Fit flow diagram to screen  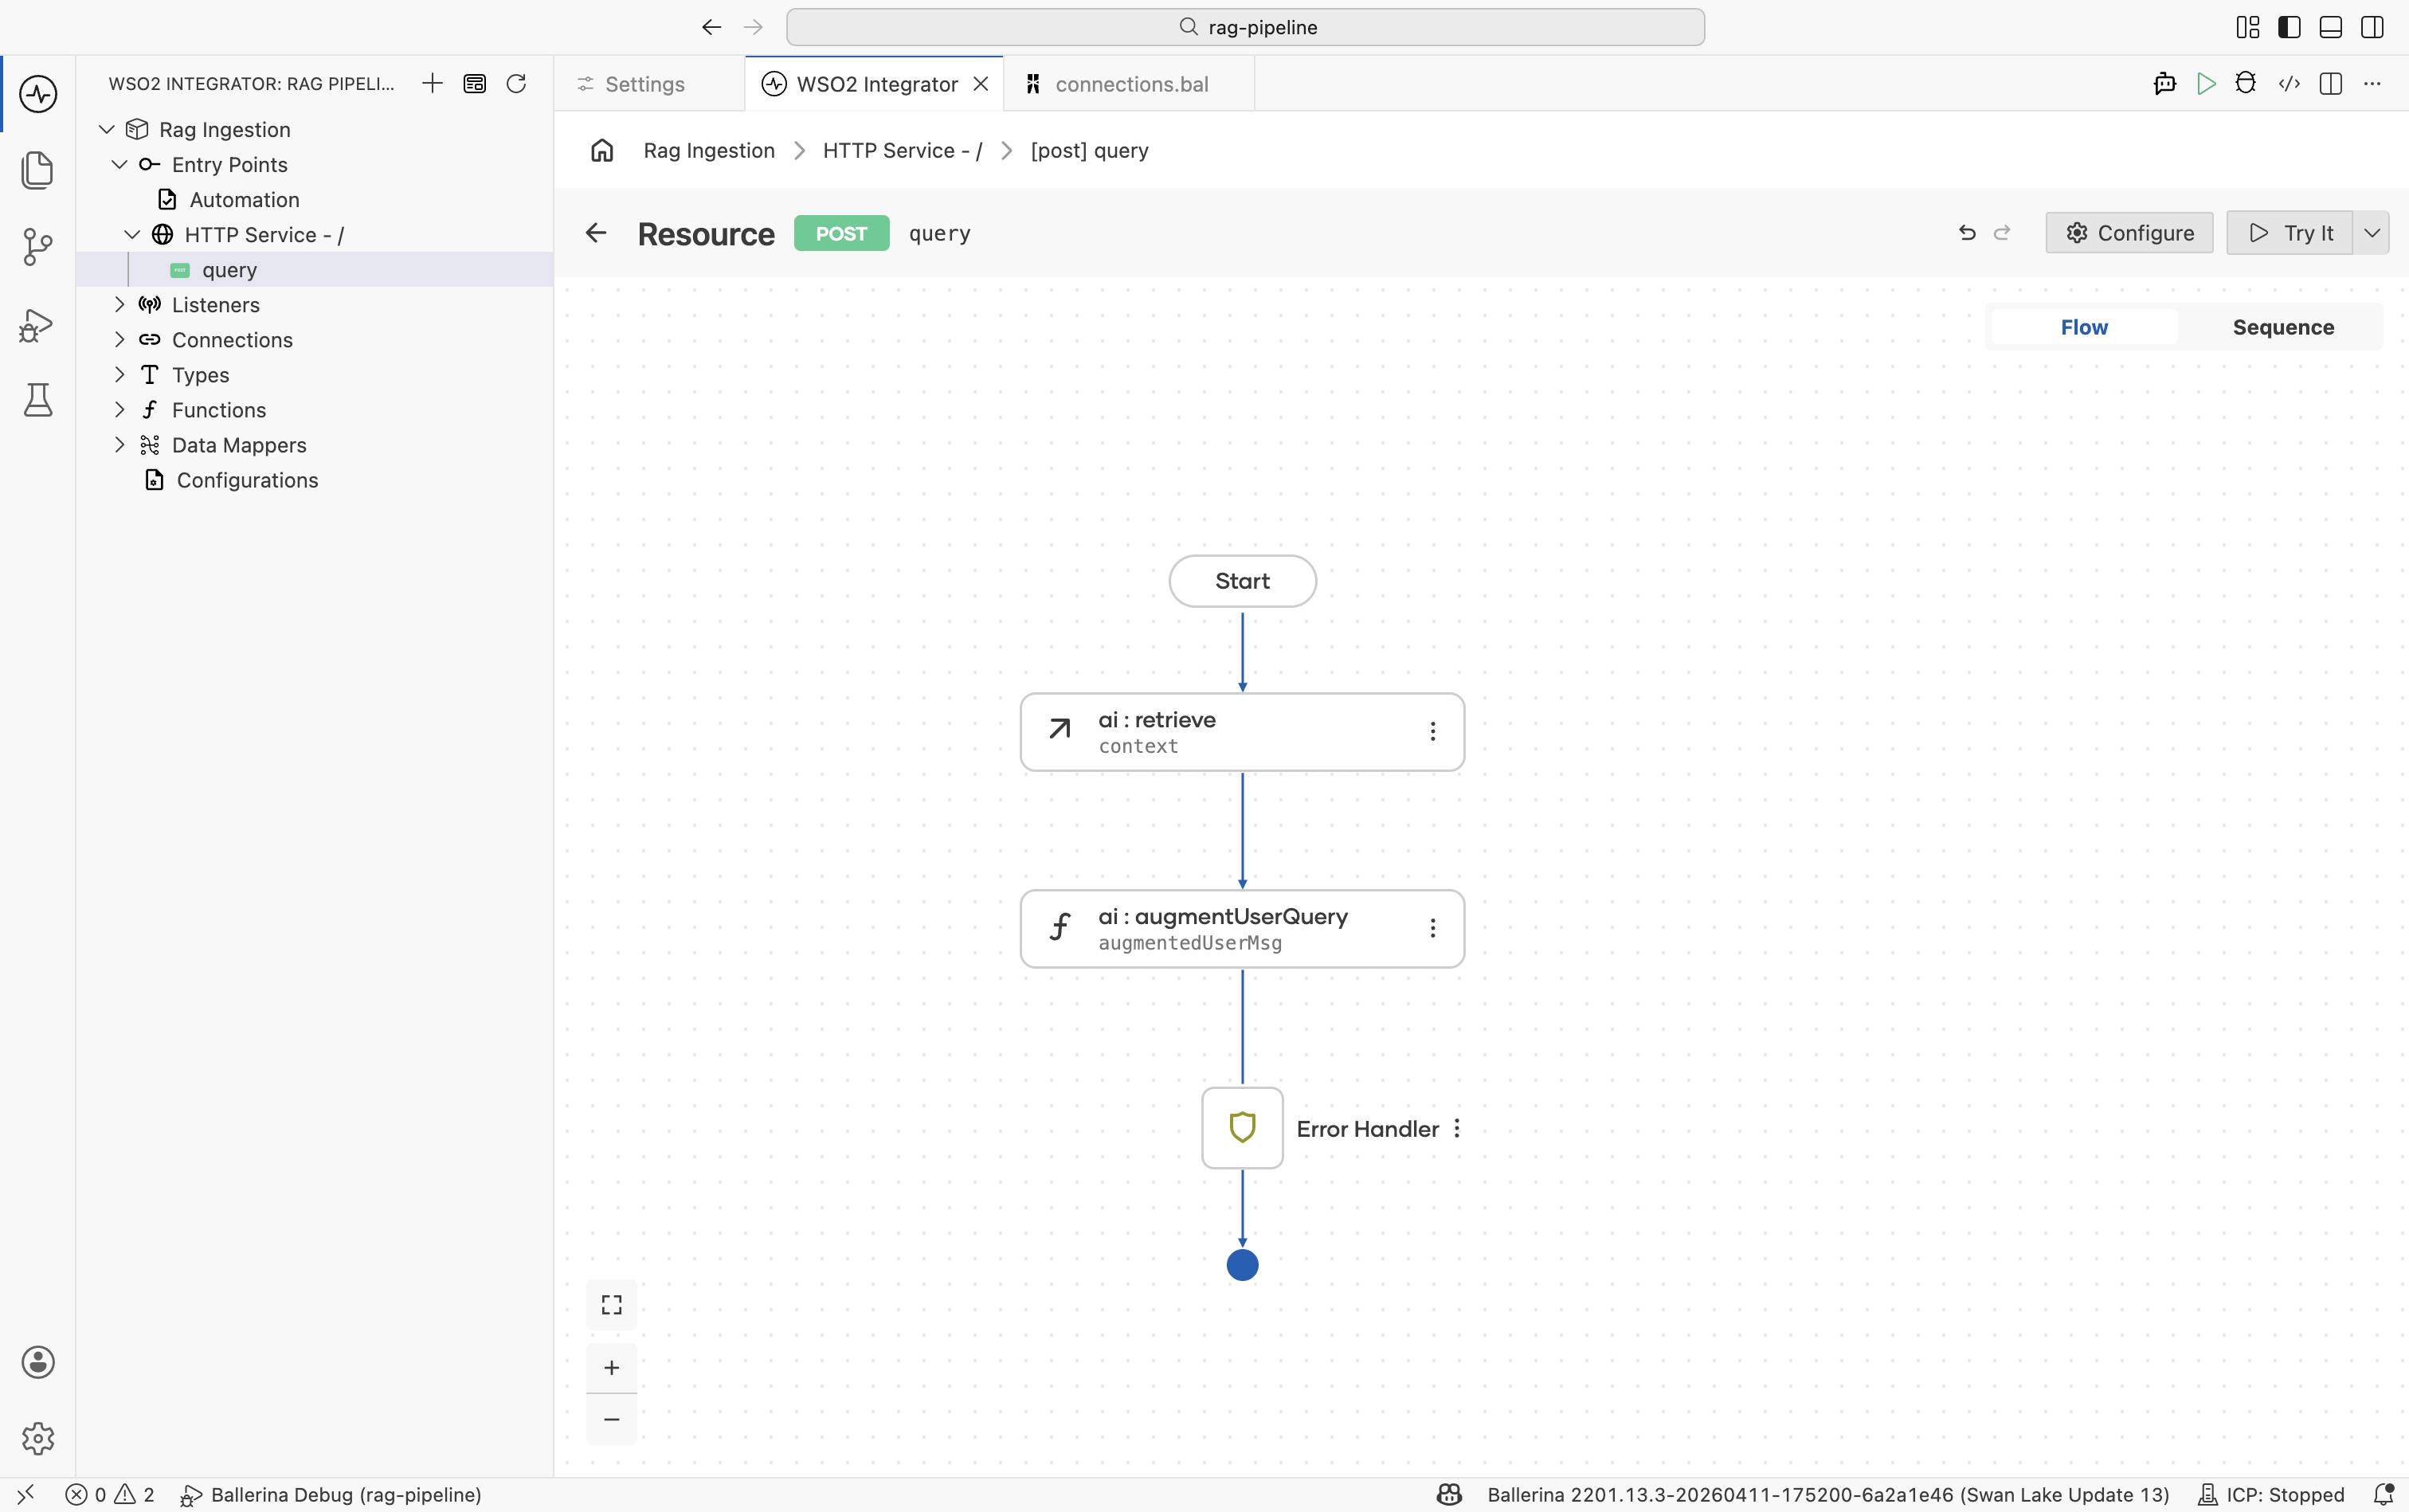(x=612, y=1305)
